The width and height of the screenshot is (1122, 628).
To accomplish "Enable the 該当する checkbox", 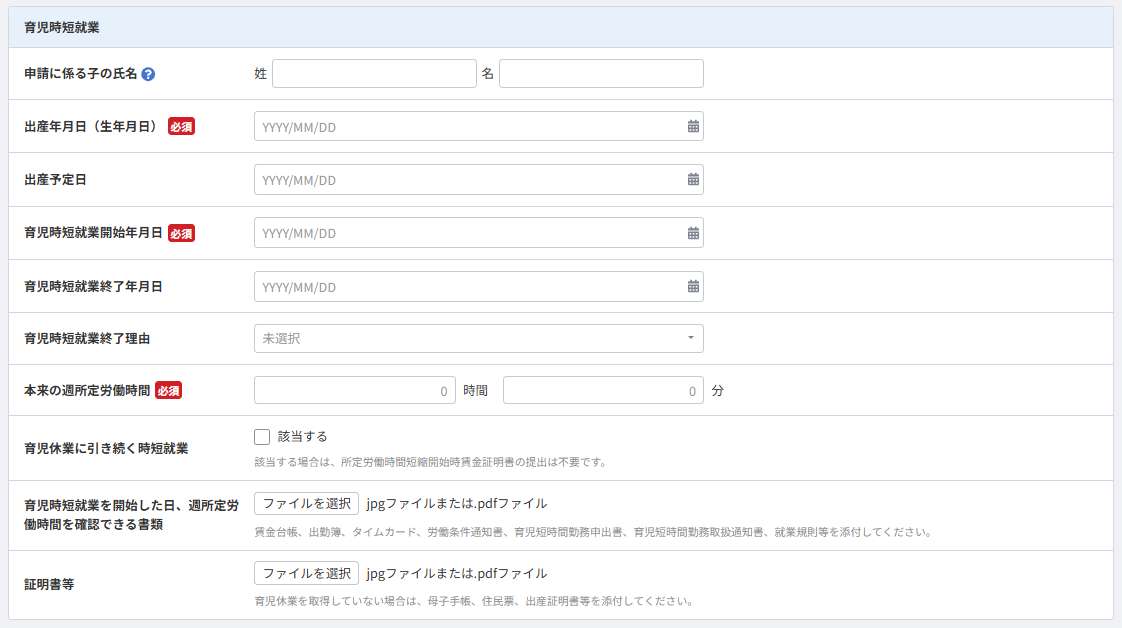I will (262, 437).
